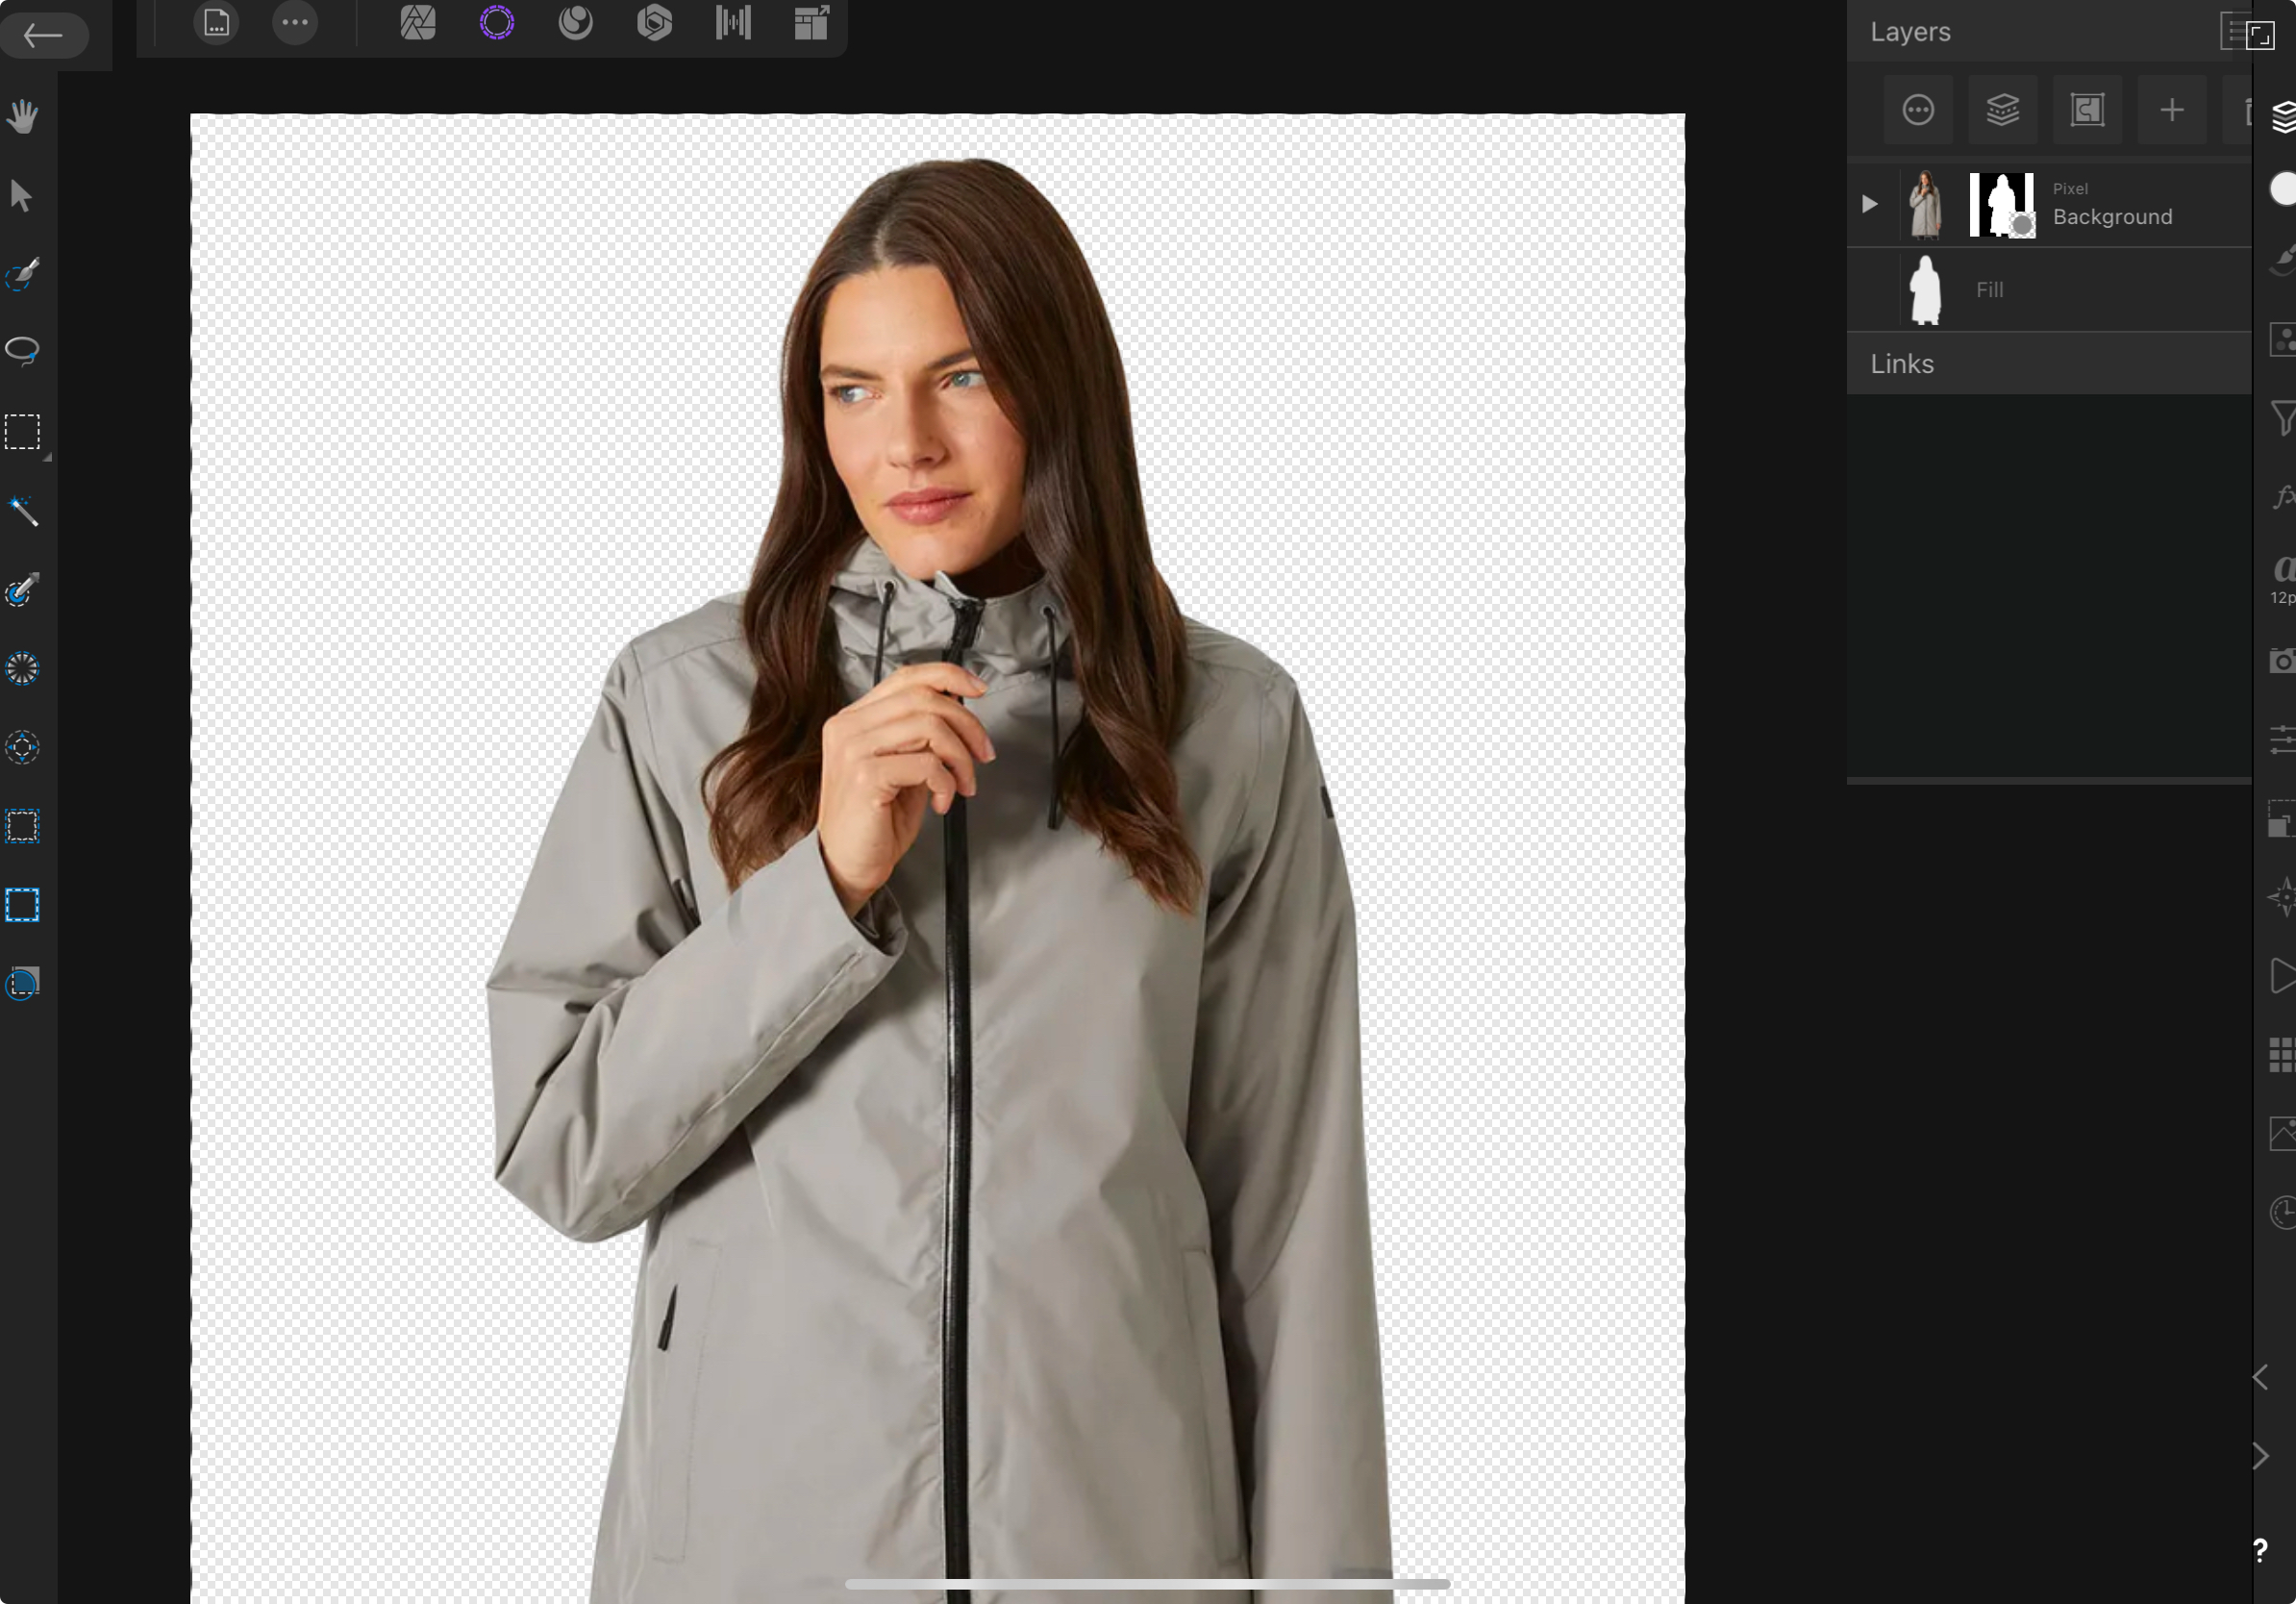Toggle the Layers studio stack icon
Image resolution: width=2296 pixels, height=1604 pixels.
pos(2283,117)
